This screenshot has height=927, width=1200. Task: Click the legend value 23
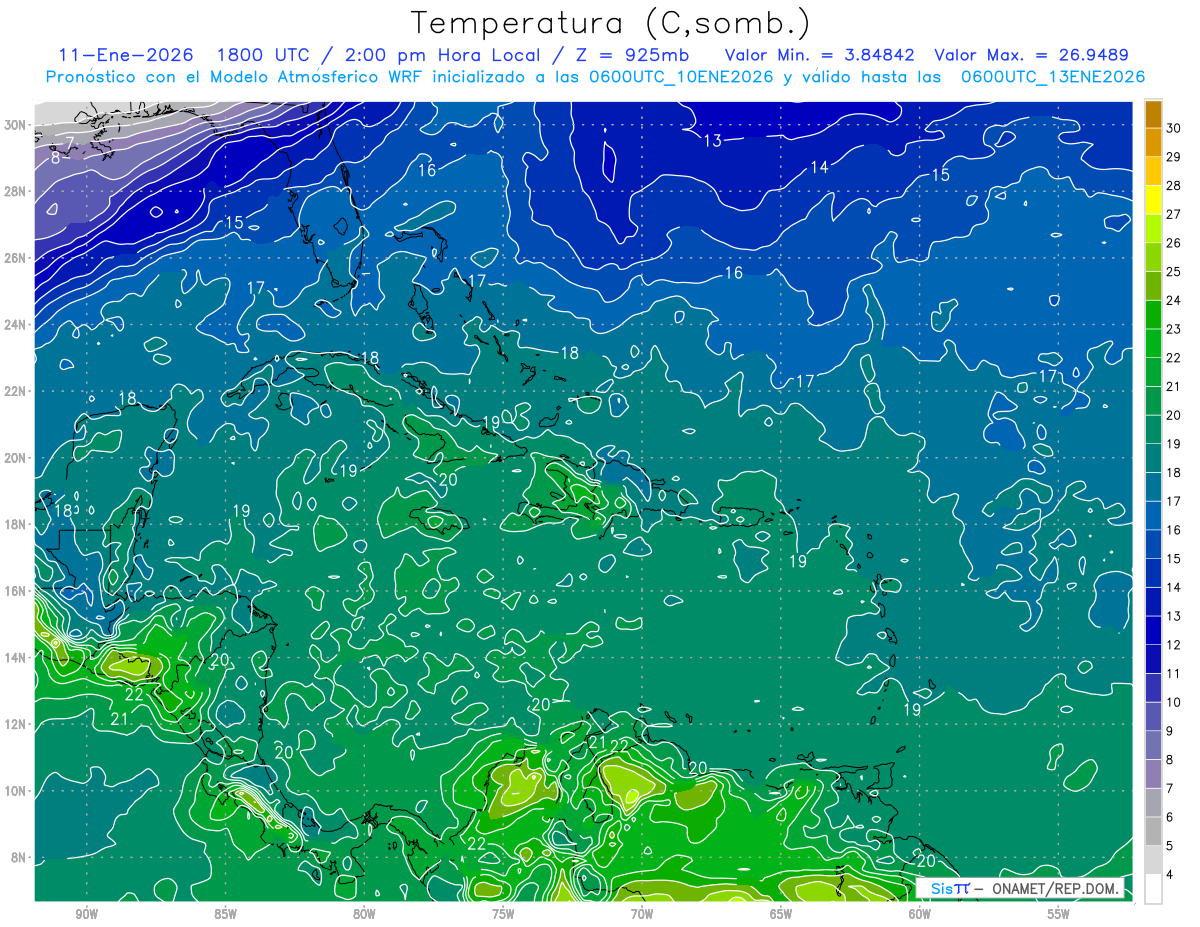coord(1174,329)
